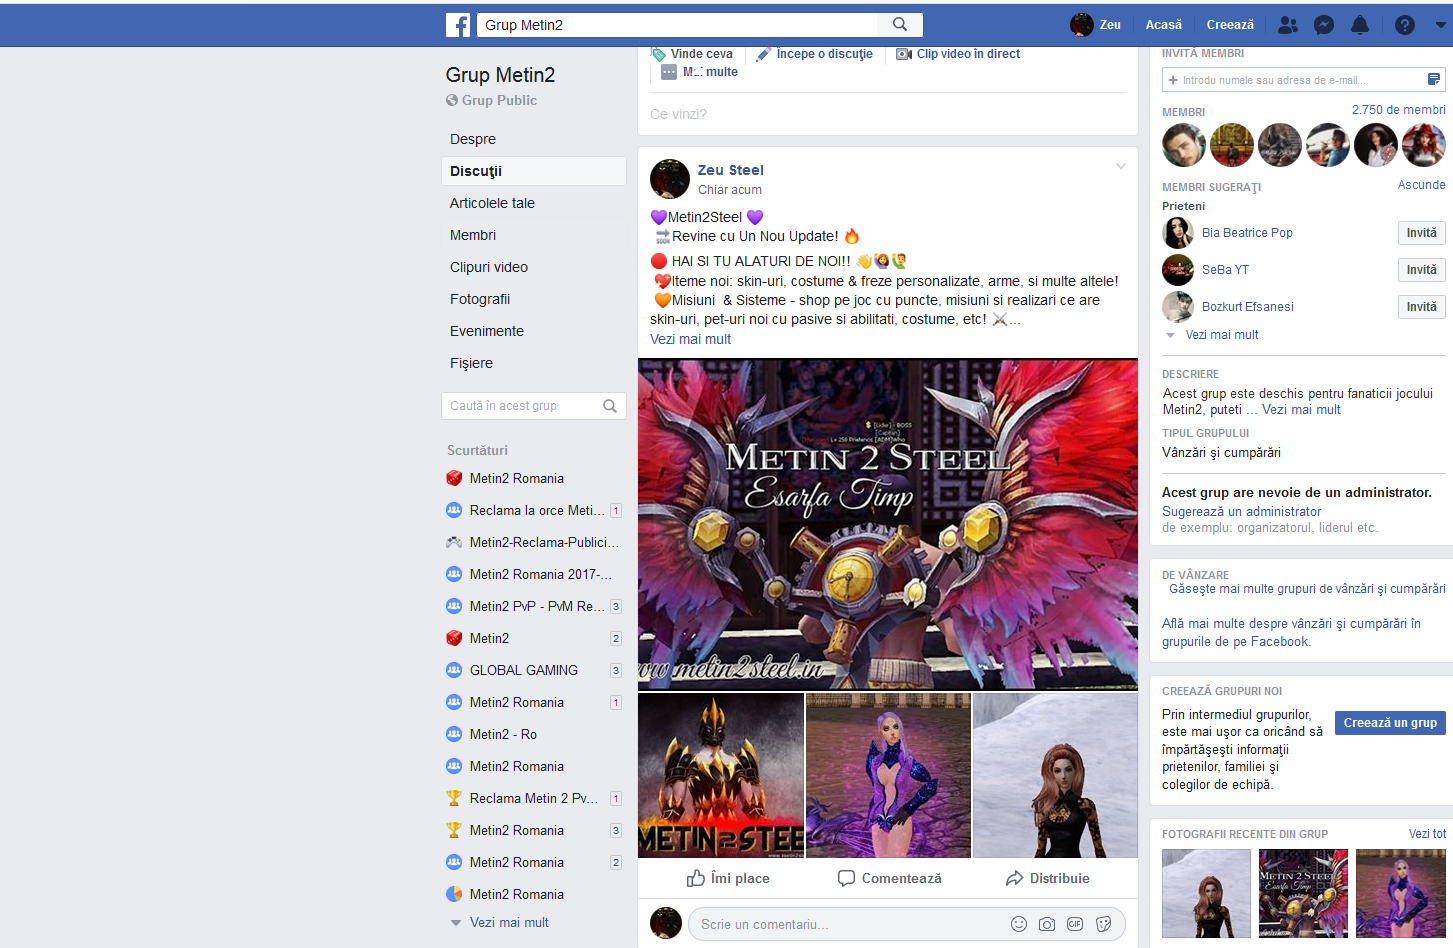Open the Fişiere section

click(471, 363)
